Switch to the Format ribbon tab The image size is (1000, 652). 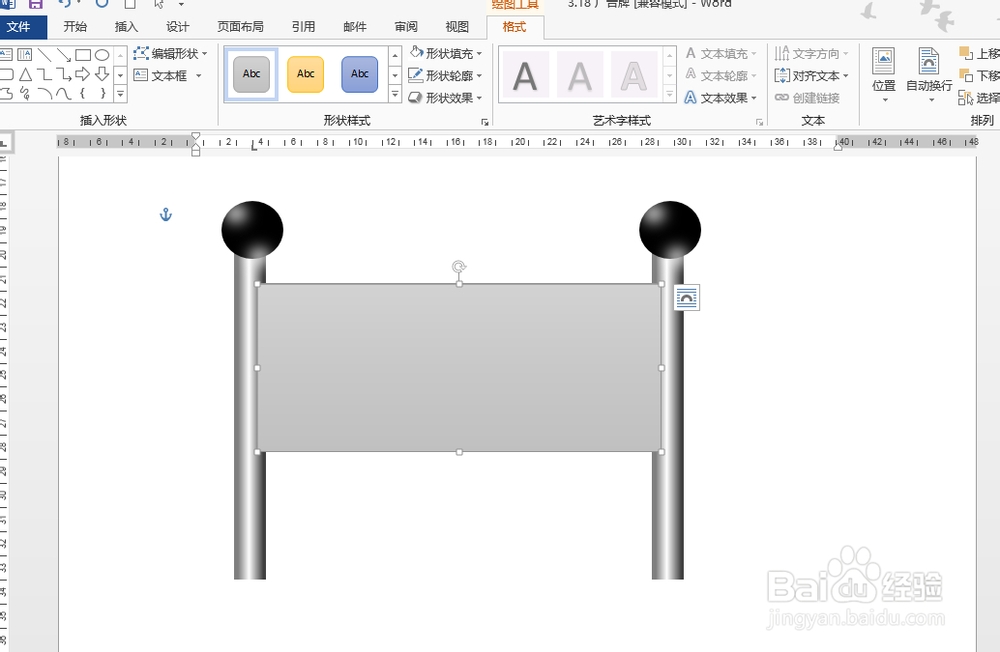(513, 27)
